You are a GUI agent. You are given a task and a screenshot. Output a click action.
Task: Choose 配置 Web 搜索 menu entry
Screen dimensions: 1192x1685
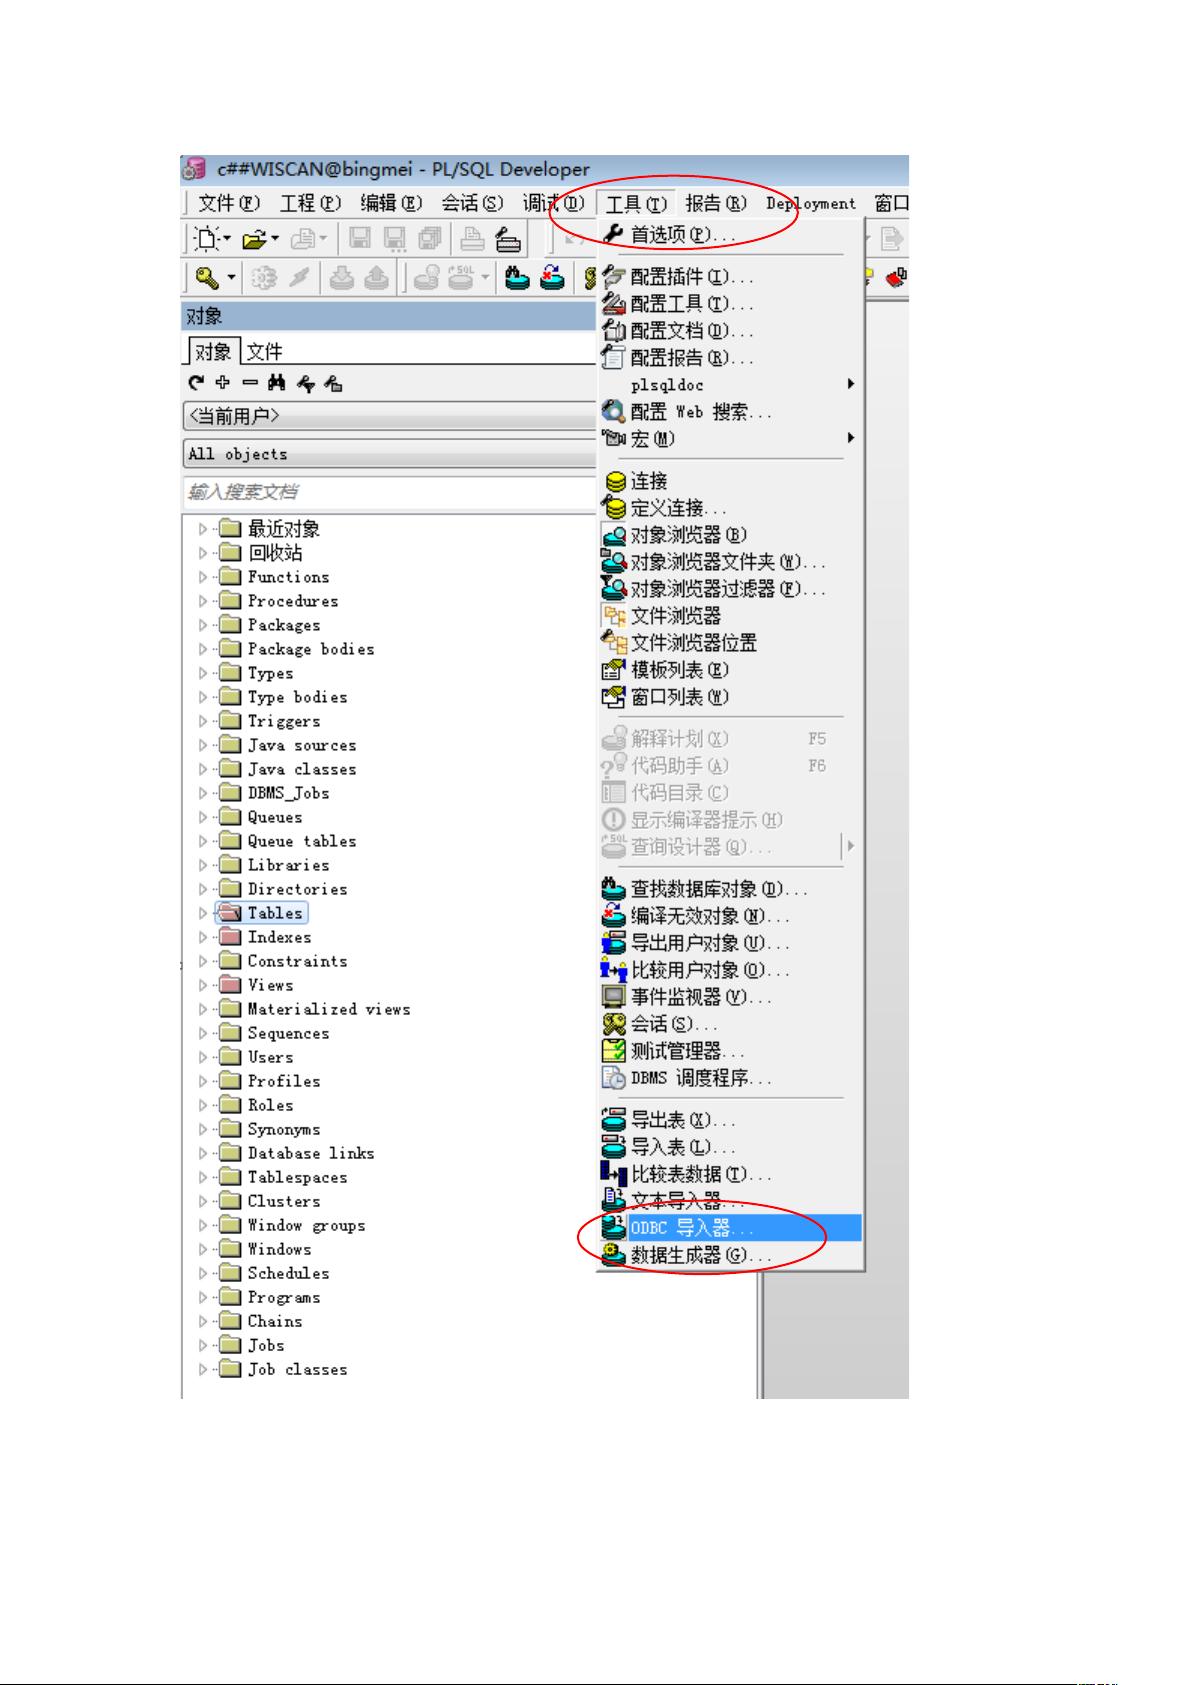pyautogui.click(x=730, y=412)
